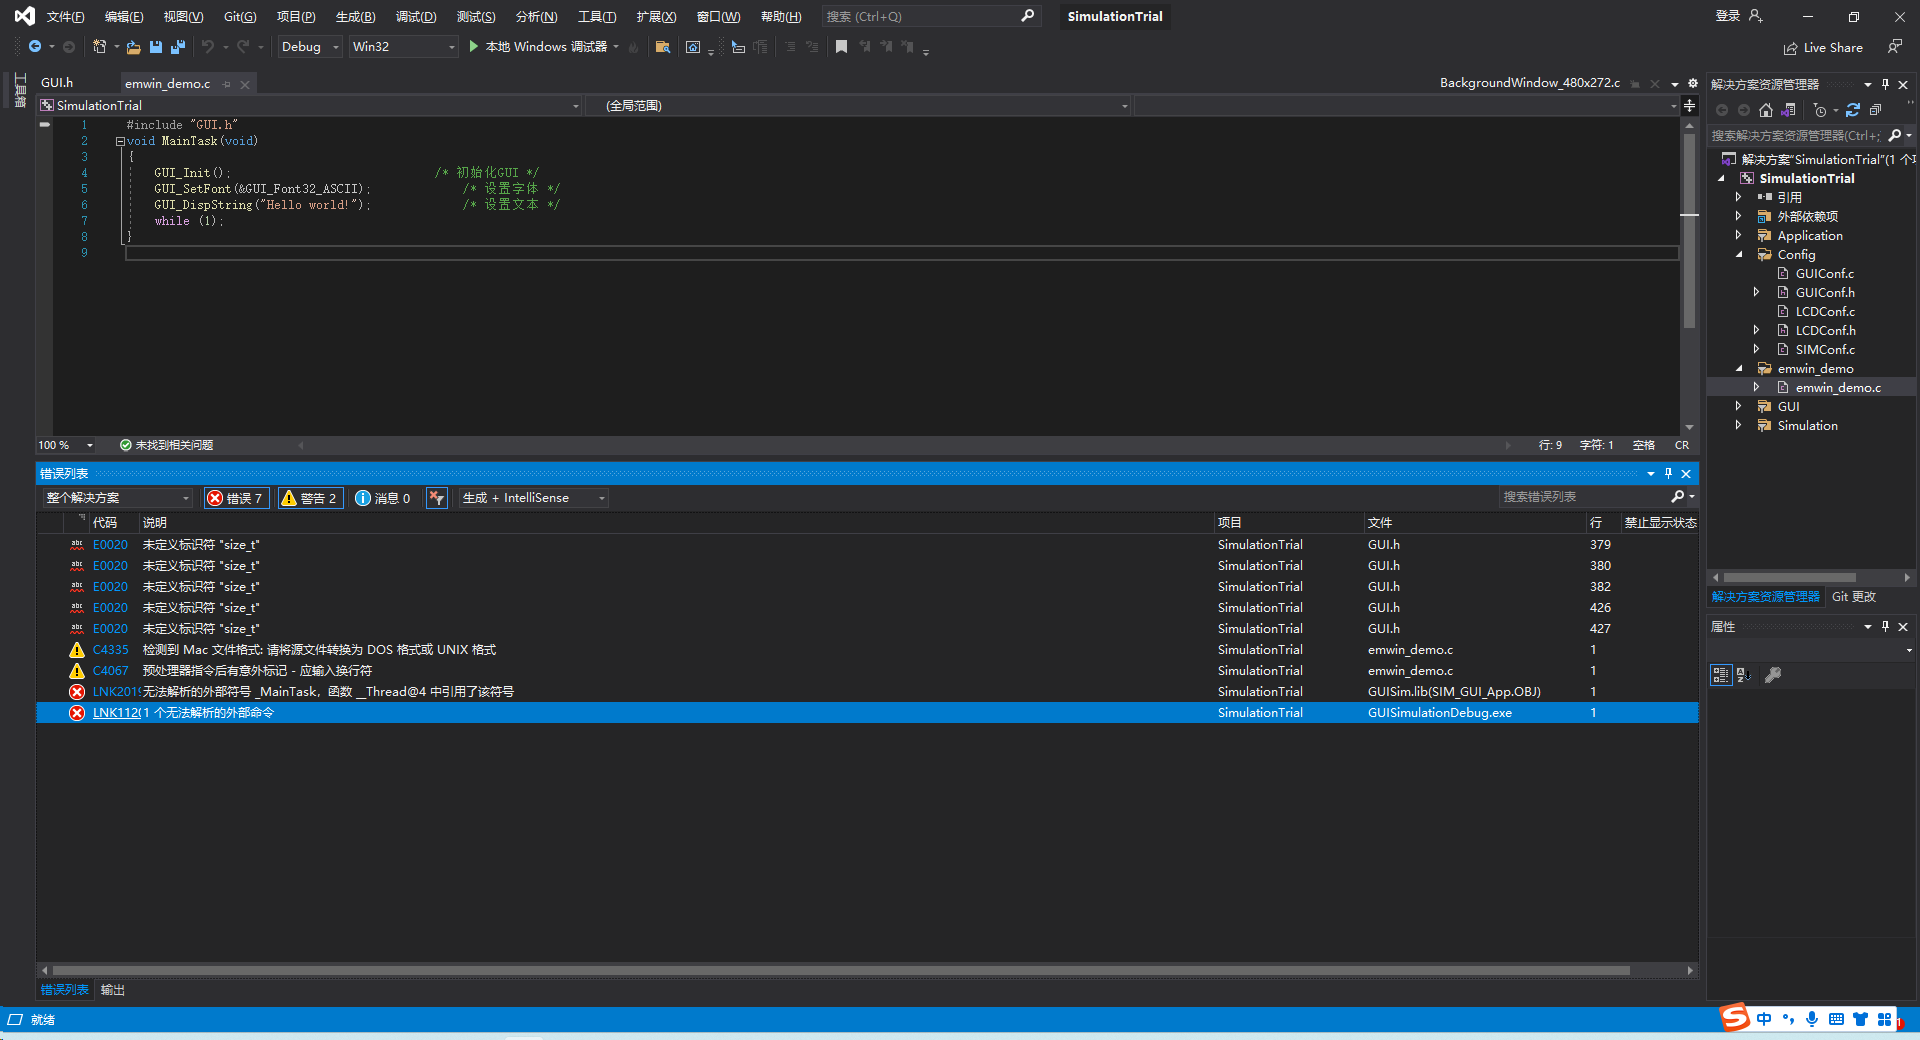This screenshot has height=1040, width=1920.
Task: Open the entire solution filter dropdown
Action: tap(117, 498)
